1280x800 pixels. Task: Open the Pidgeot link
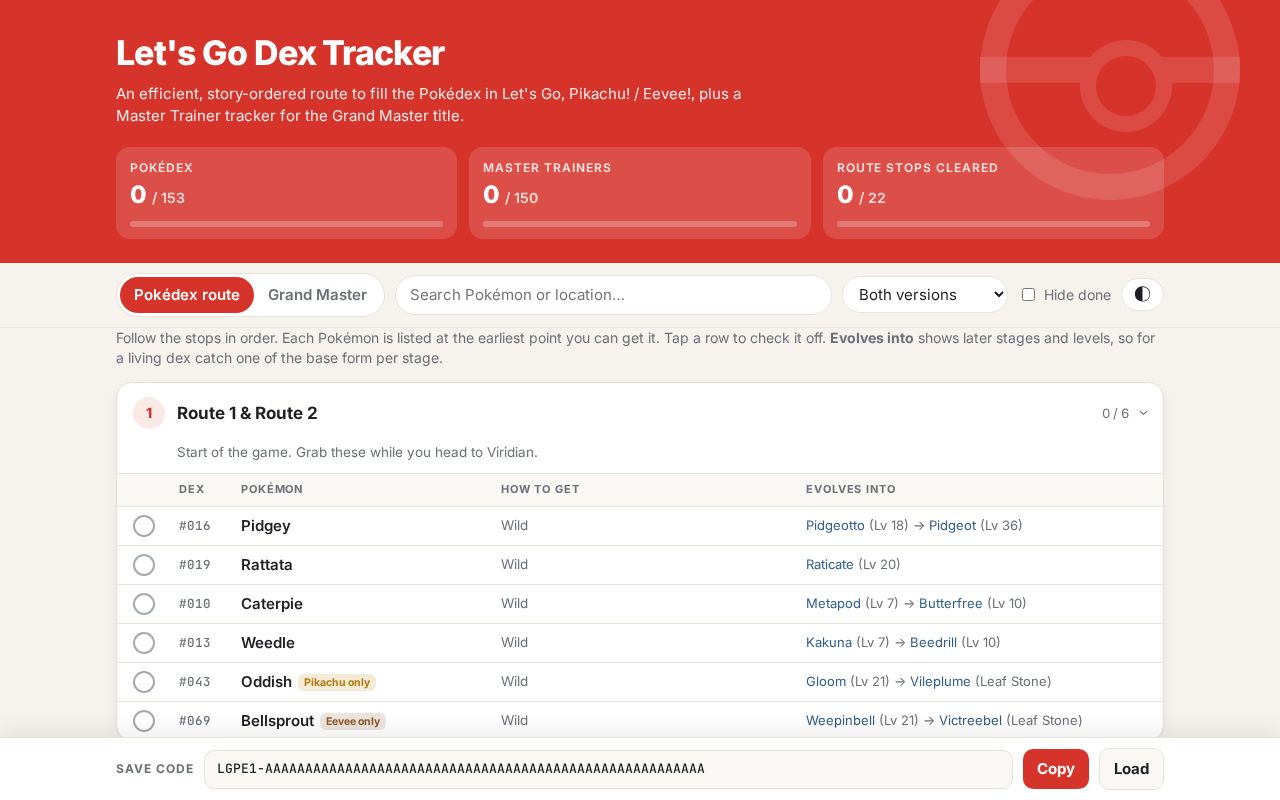point(952,526)
